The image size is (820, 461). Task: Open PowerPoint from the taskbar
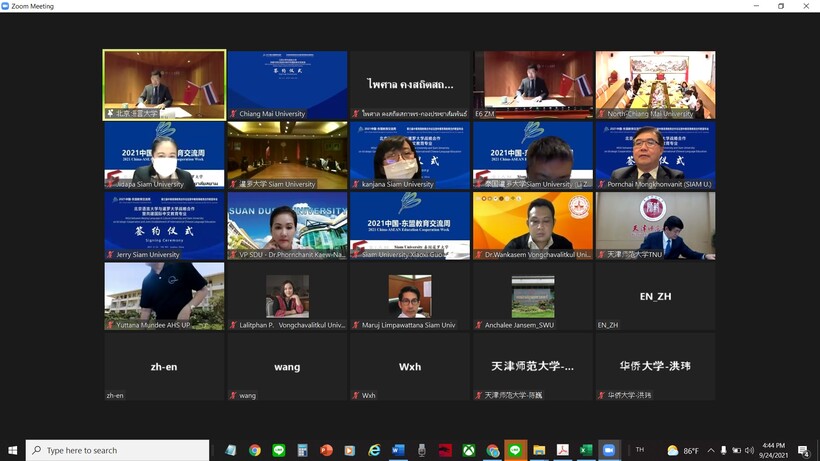[x=326, y=450]
